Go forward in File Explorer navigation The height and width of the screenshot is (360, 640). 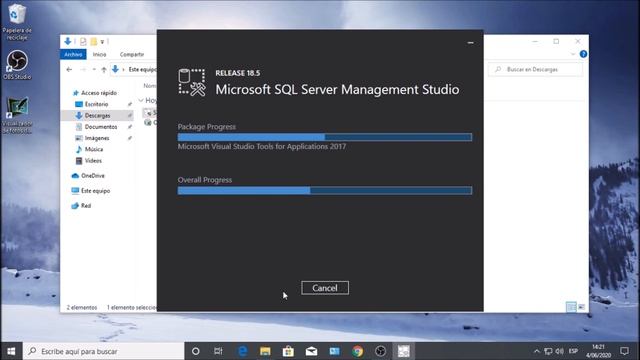[83, 69]
